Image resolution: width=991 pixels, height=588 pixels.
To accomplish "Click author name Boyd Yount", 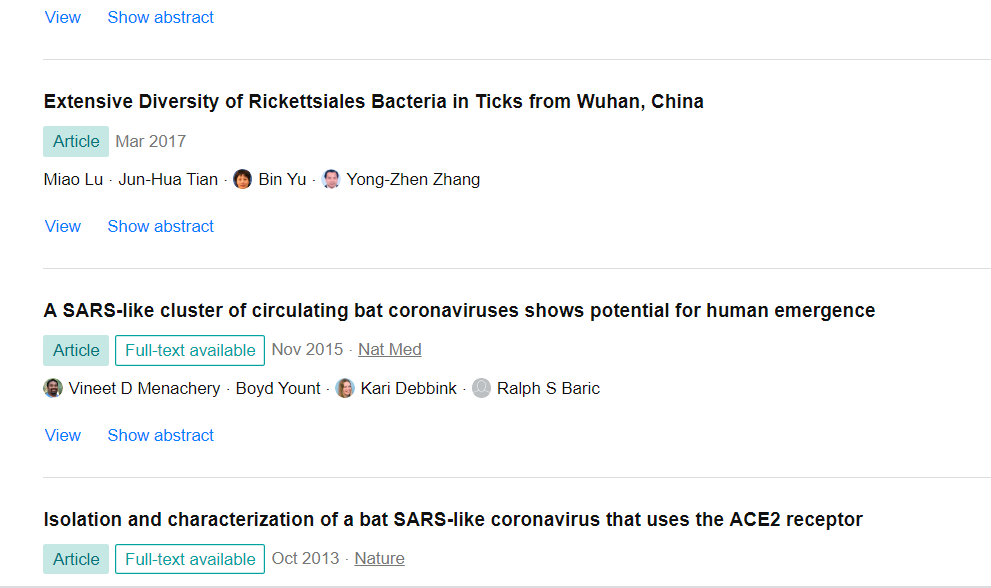I will [278, 388].
